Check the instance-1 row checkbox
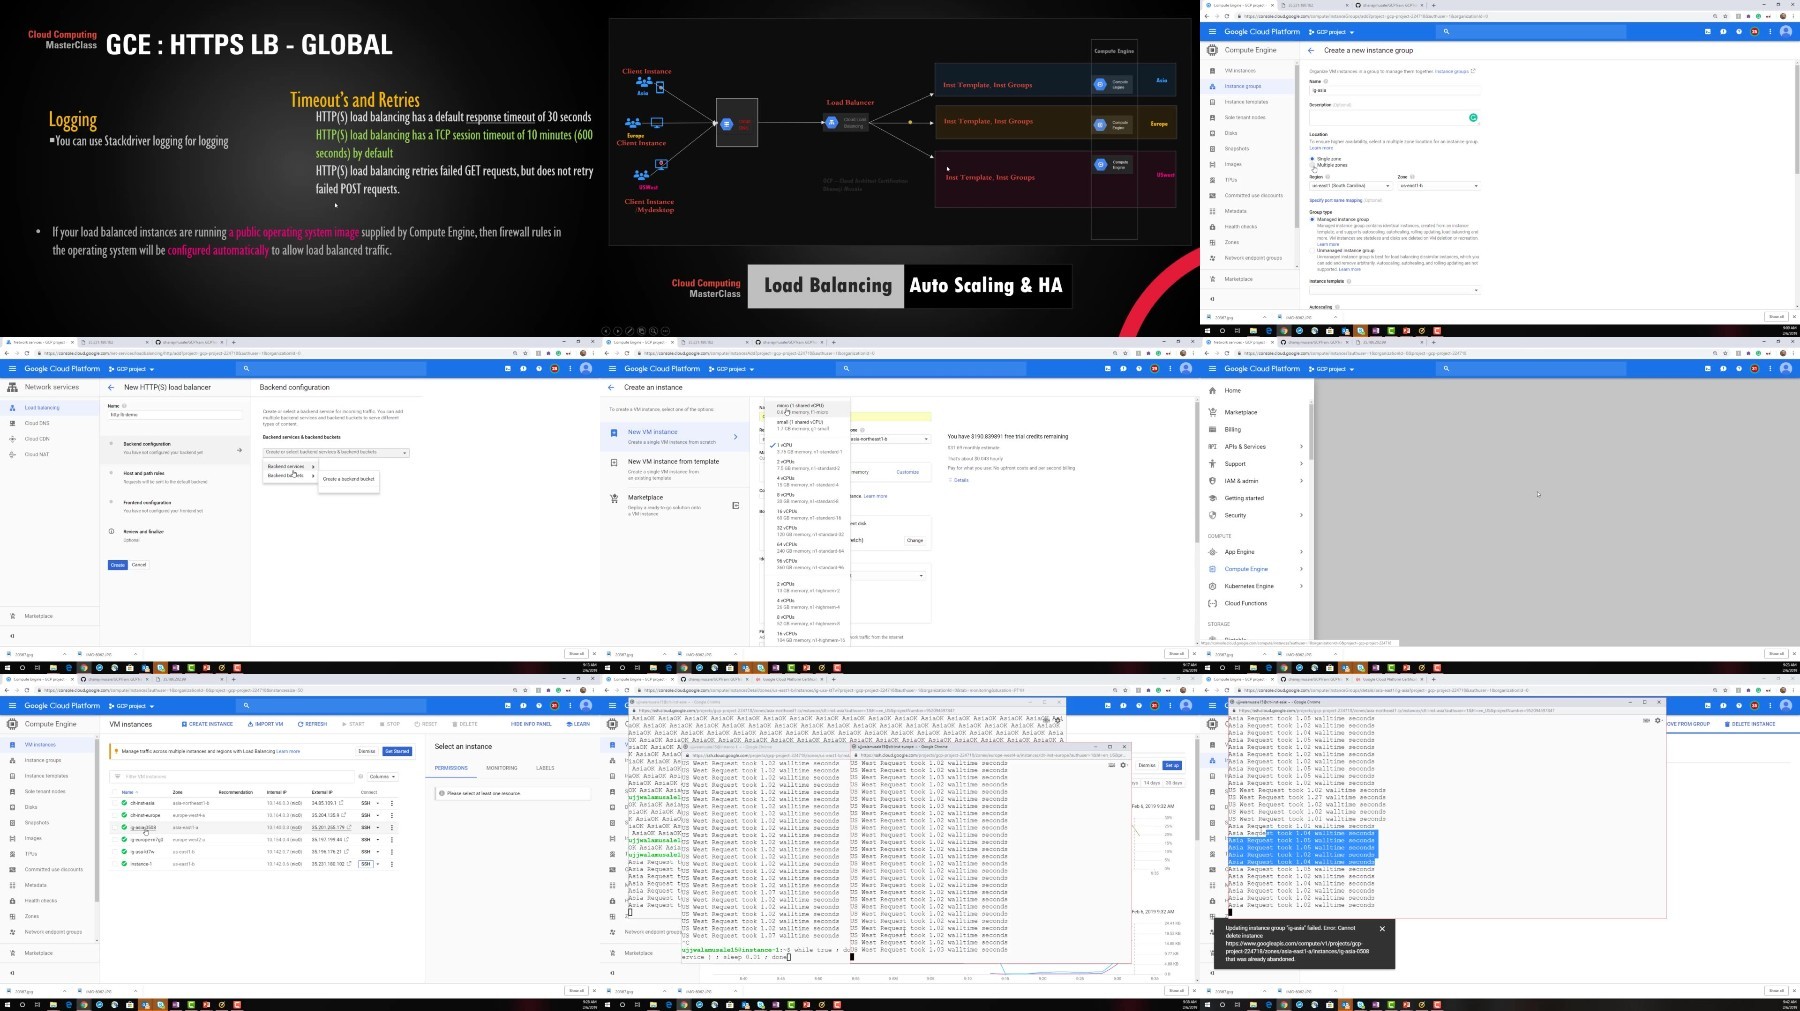1800x1011 pixels. tap(115, 864)
